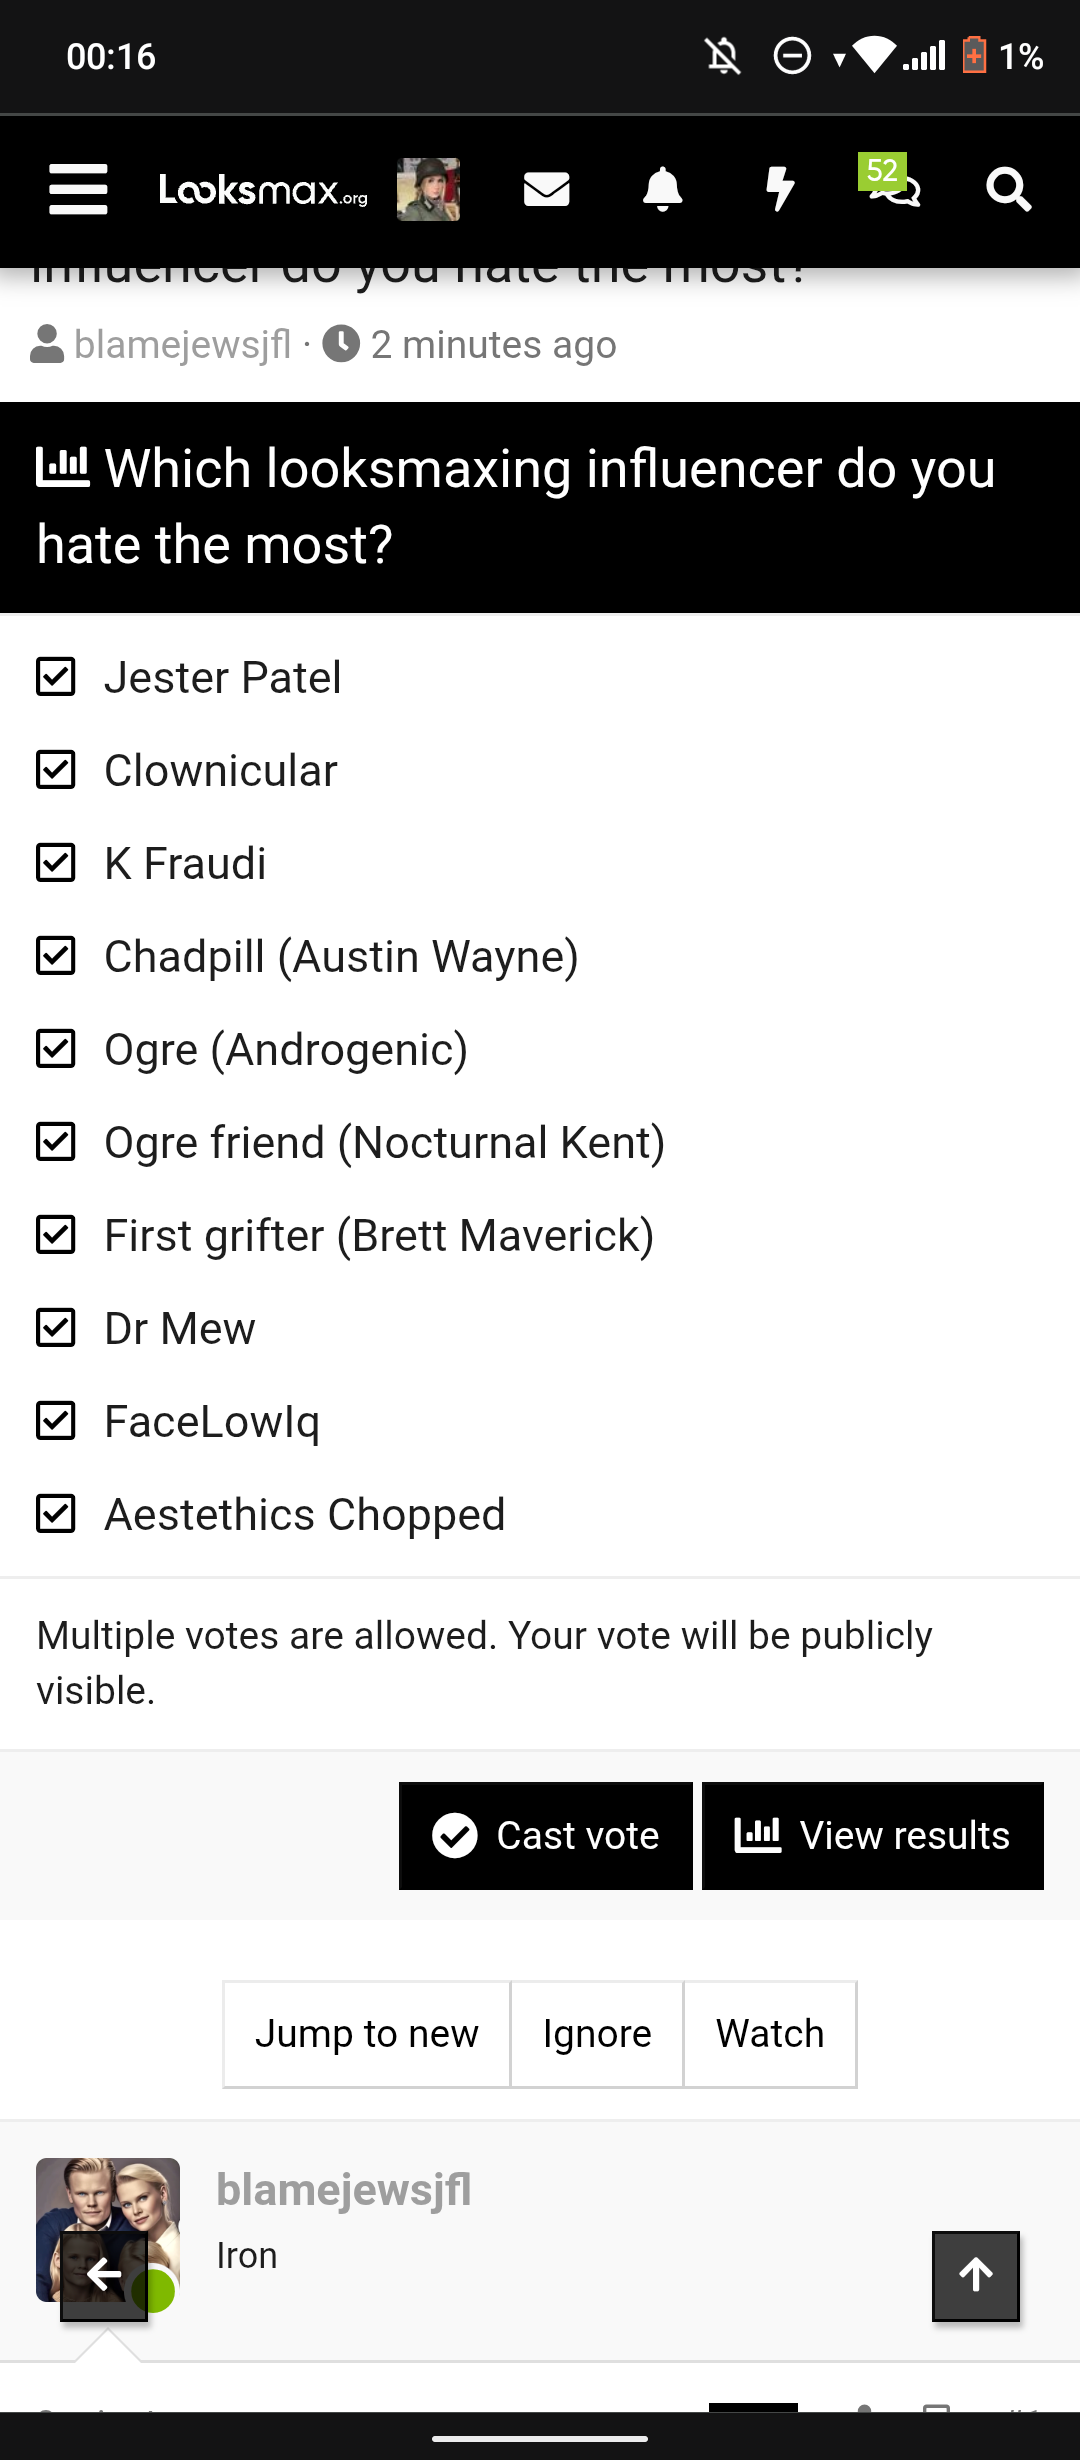Select the Ignore thread option
Image resolution: width=1080 pixels, height=2460 pixels.
[597, 2034]
